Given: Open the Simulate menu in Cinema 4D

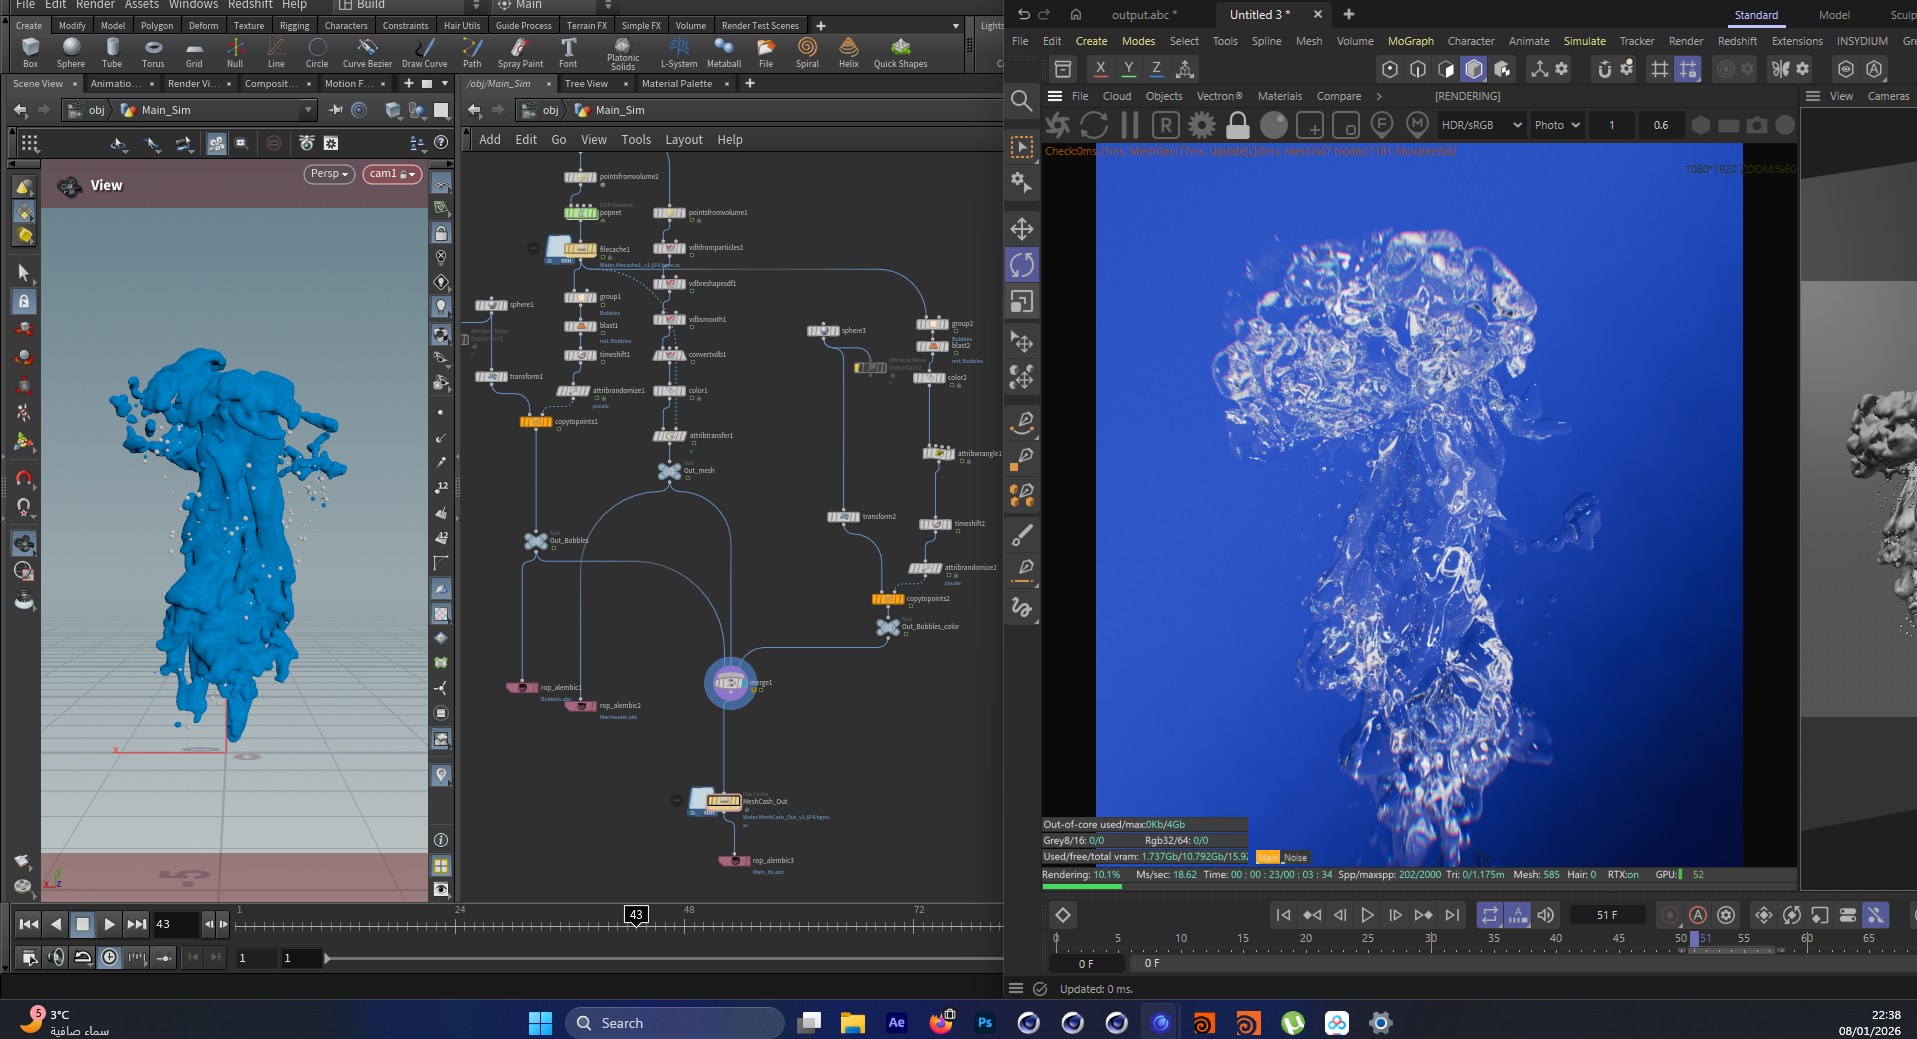Looking at the screenshot, I should 1584,41.
